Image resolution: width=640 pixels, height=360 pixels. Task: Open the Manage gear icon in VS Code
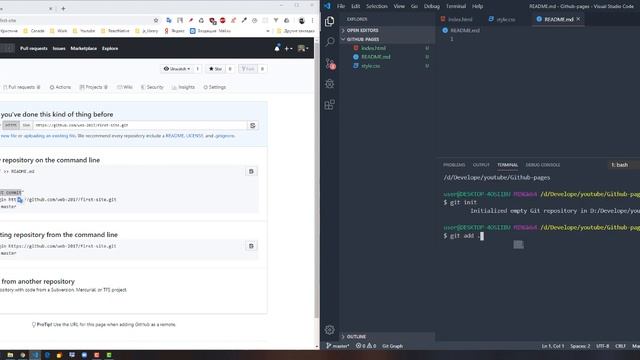[329, 329]
